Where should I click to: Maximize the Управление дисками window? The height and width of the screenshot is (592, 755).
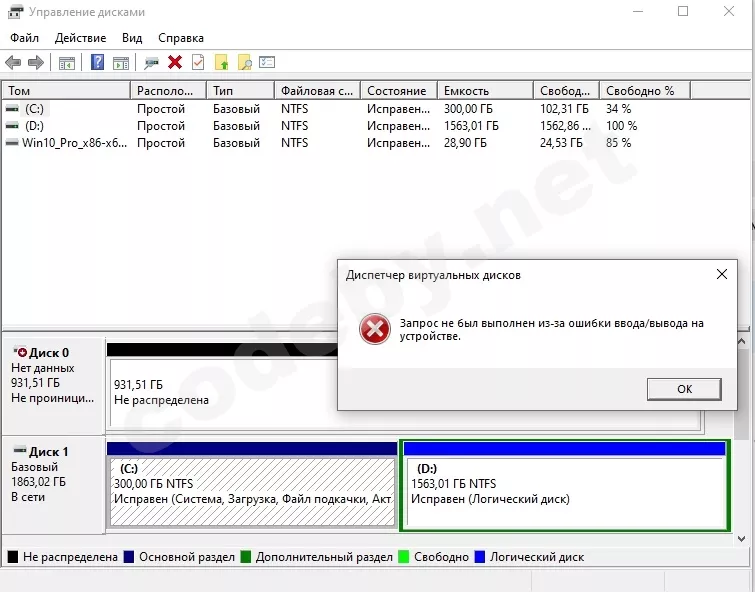point(683,11)
